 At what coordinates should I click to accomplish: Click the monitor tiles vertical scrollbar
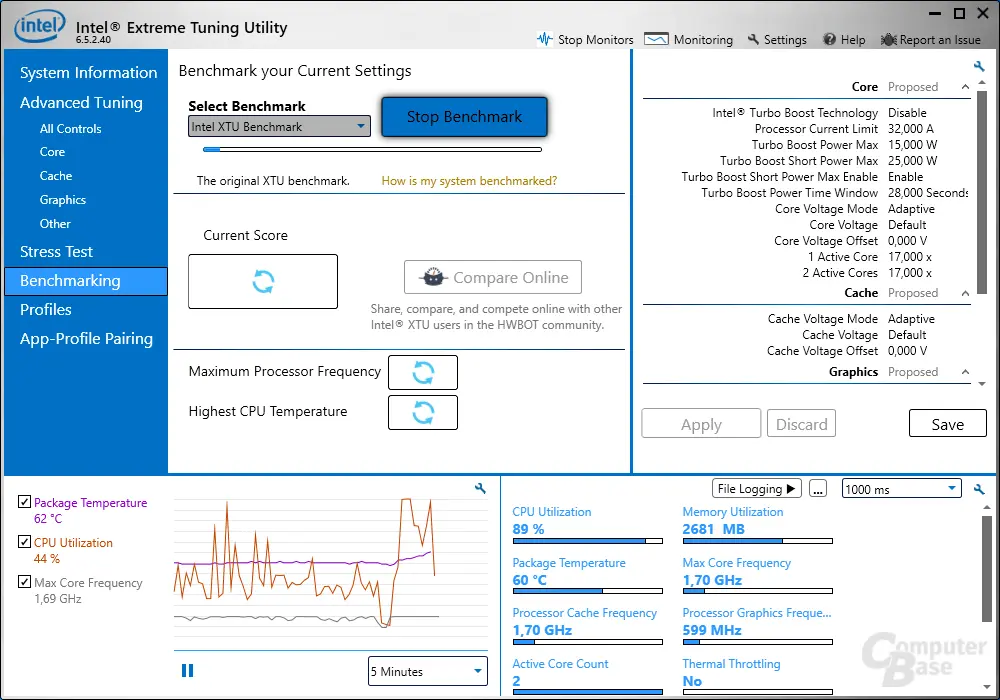pyautogui.click(x=987, y=569)
